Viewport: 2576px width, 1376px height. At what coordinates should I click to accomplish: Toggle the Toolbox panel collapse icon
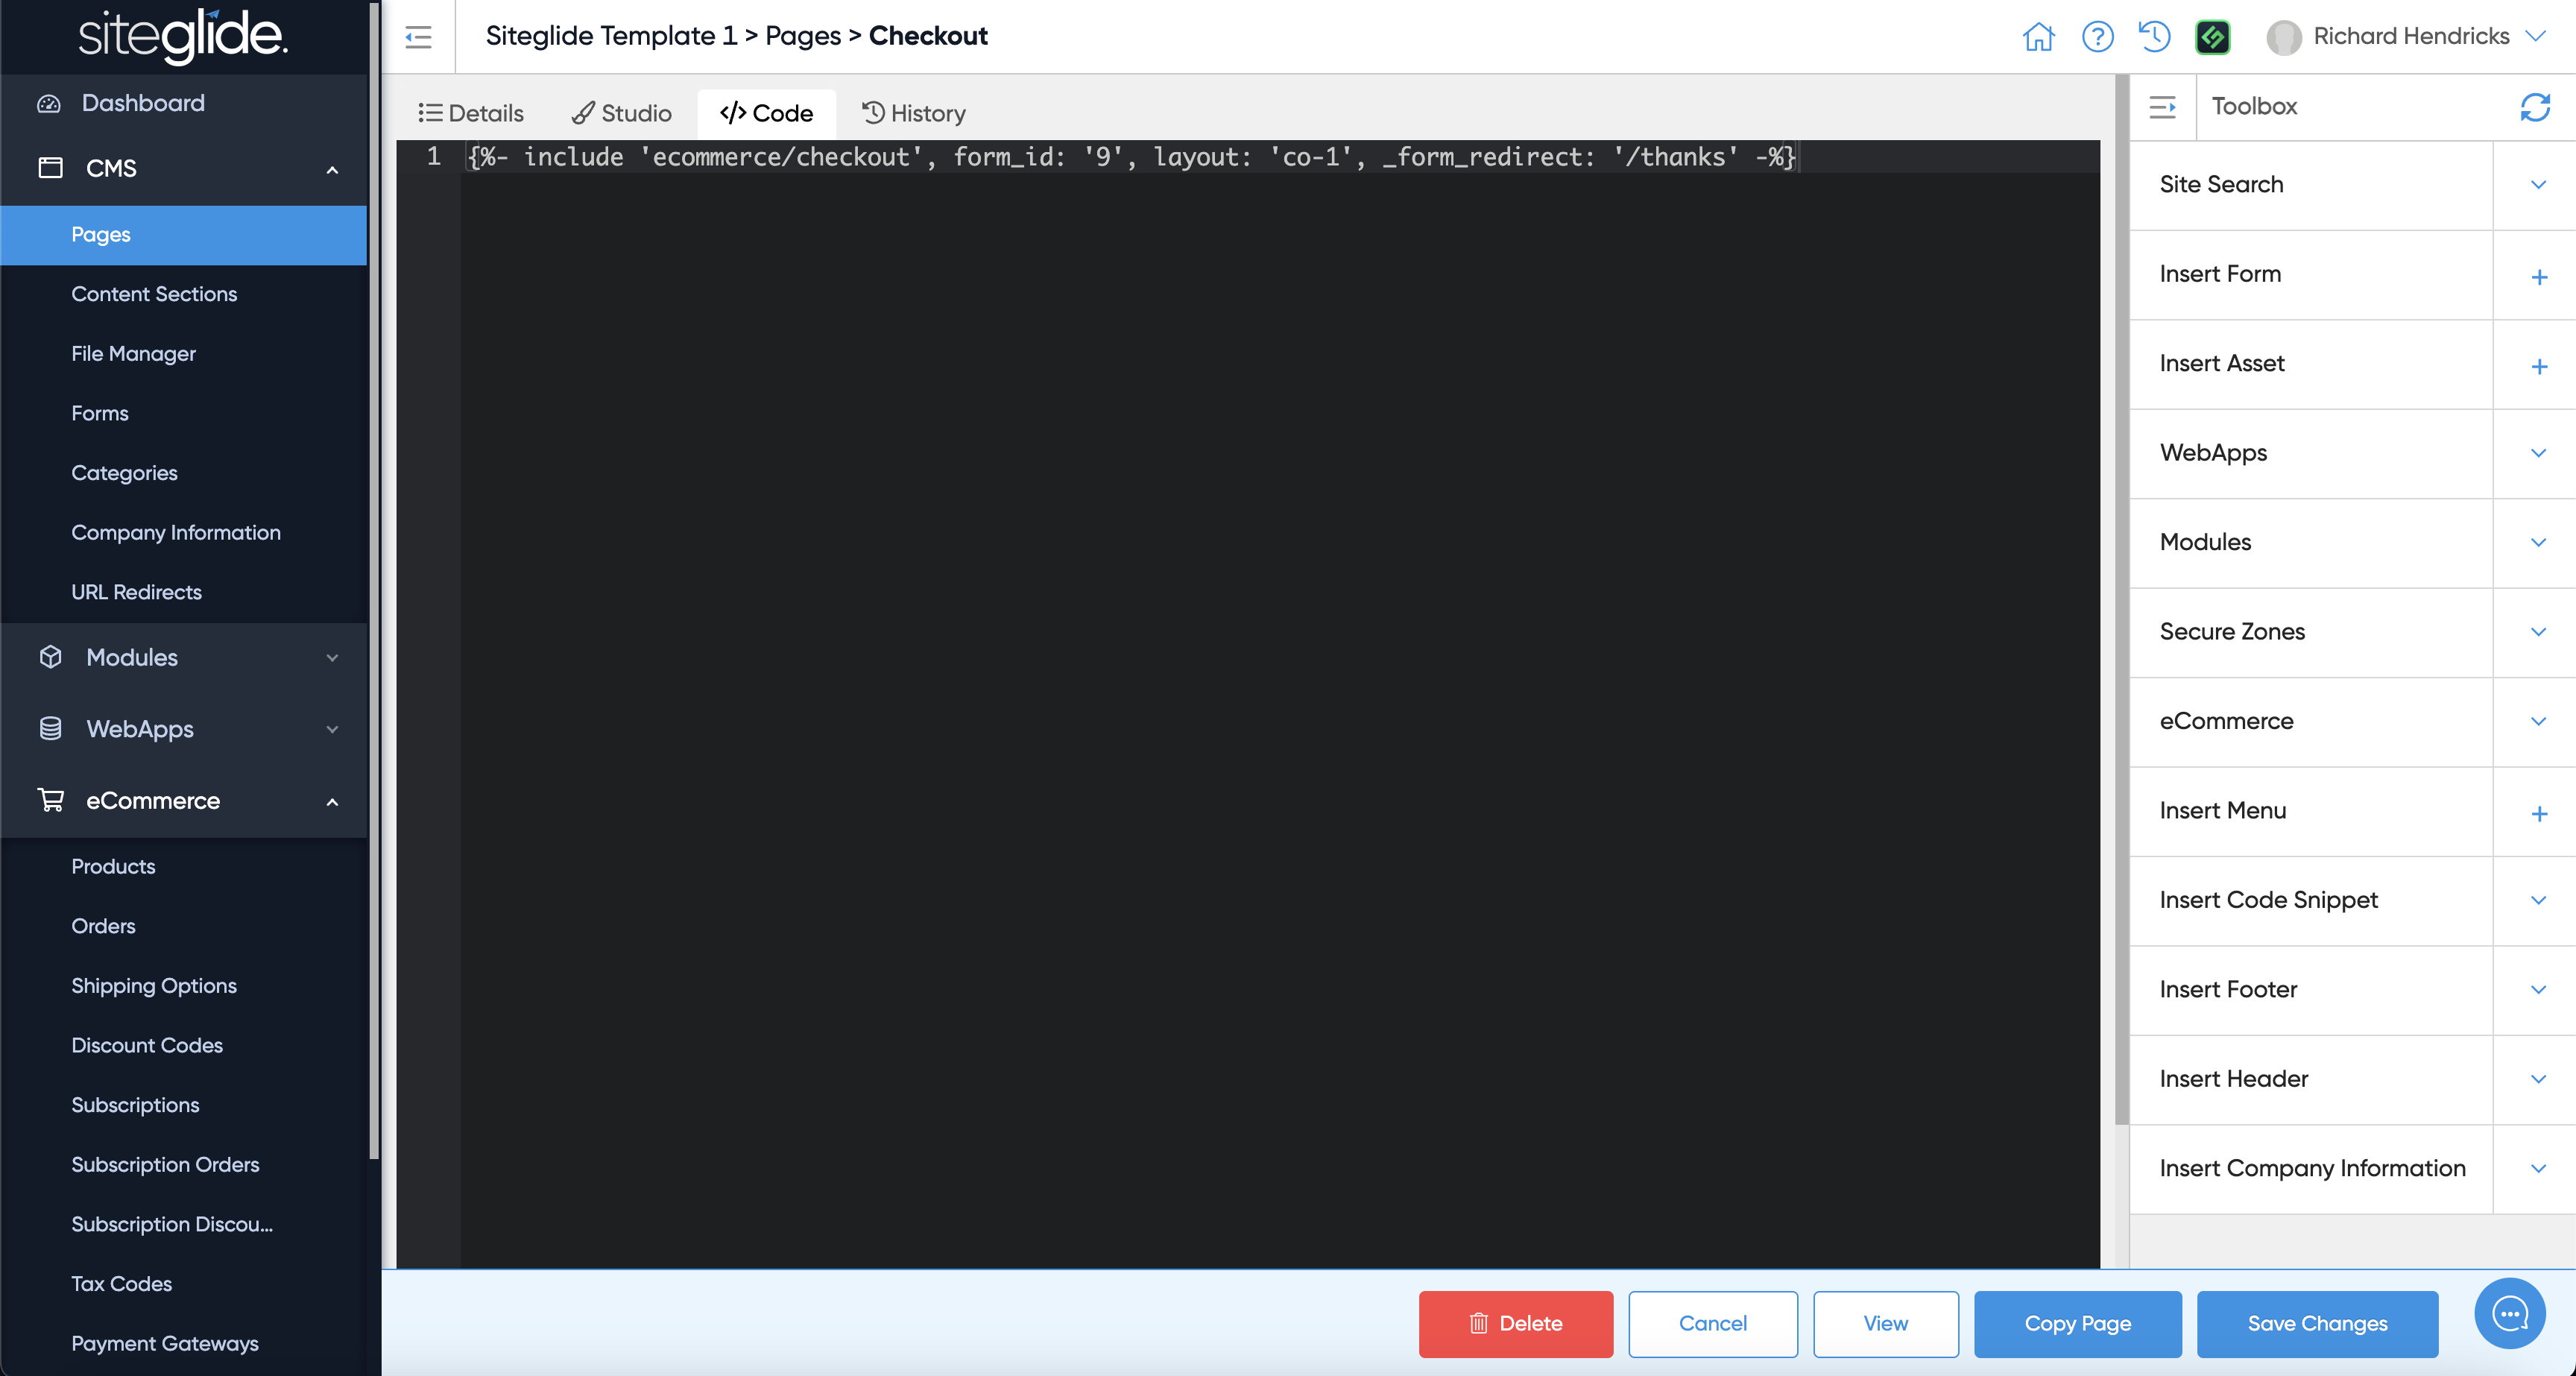(2162, 107)
